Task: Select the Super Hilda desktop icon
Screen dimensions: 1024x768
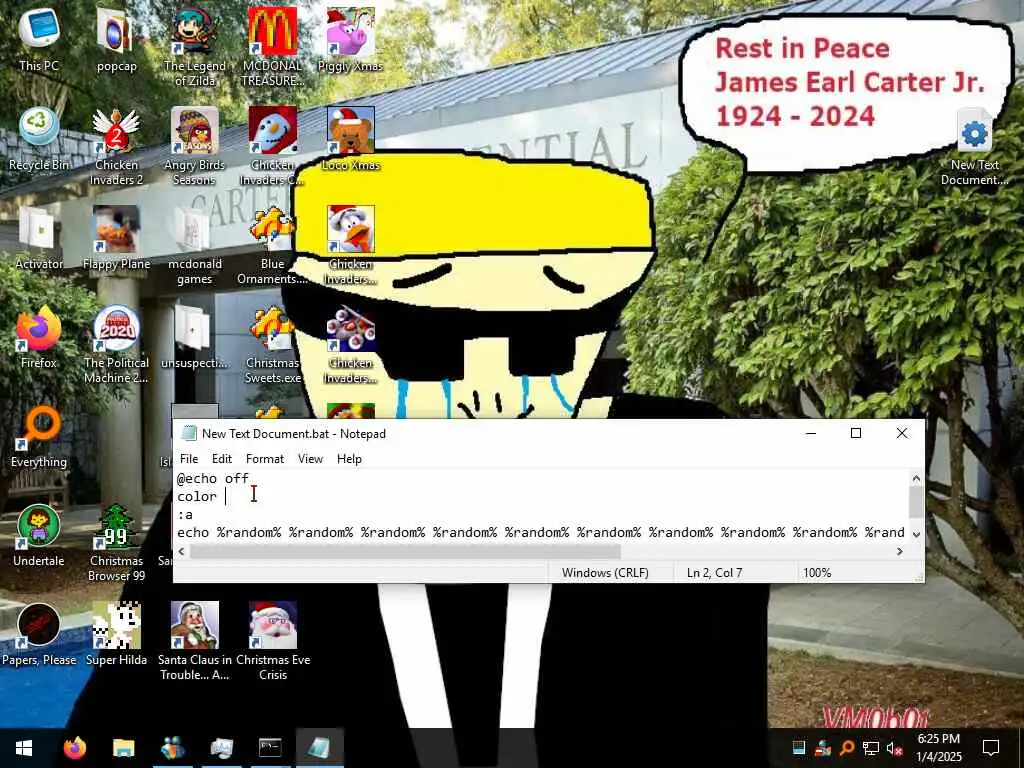Action: [x=116, y=633]
